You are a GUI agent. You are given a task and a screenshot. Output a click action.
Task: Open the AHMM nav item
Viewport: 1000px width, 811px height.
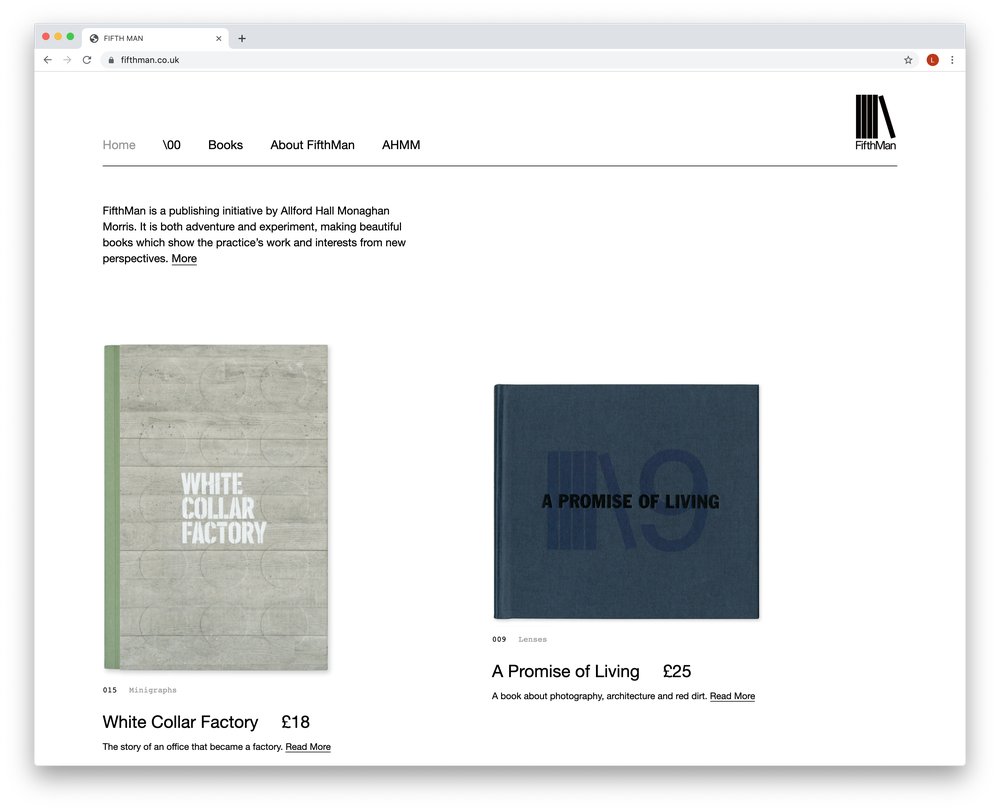[x=401, y=145]
